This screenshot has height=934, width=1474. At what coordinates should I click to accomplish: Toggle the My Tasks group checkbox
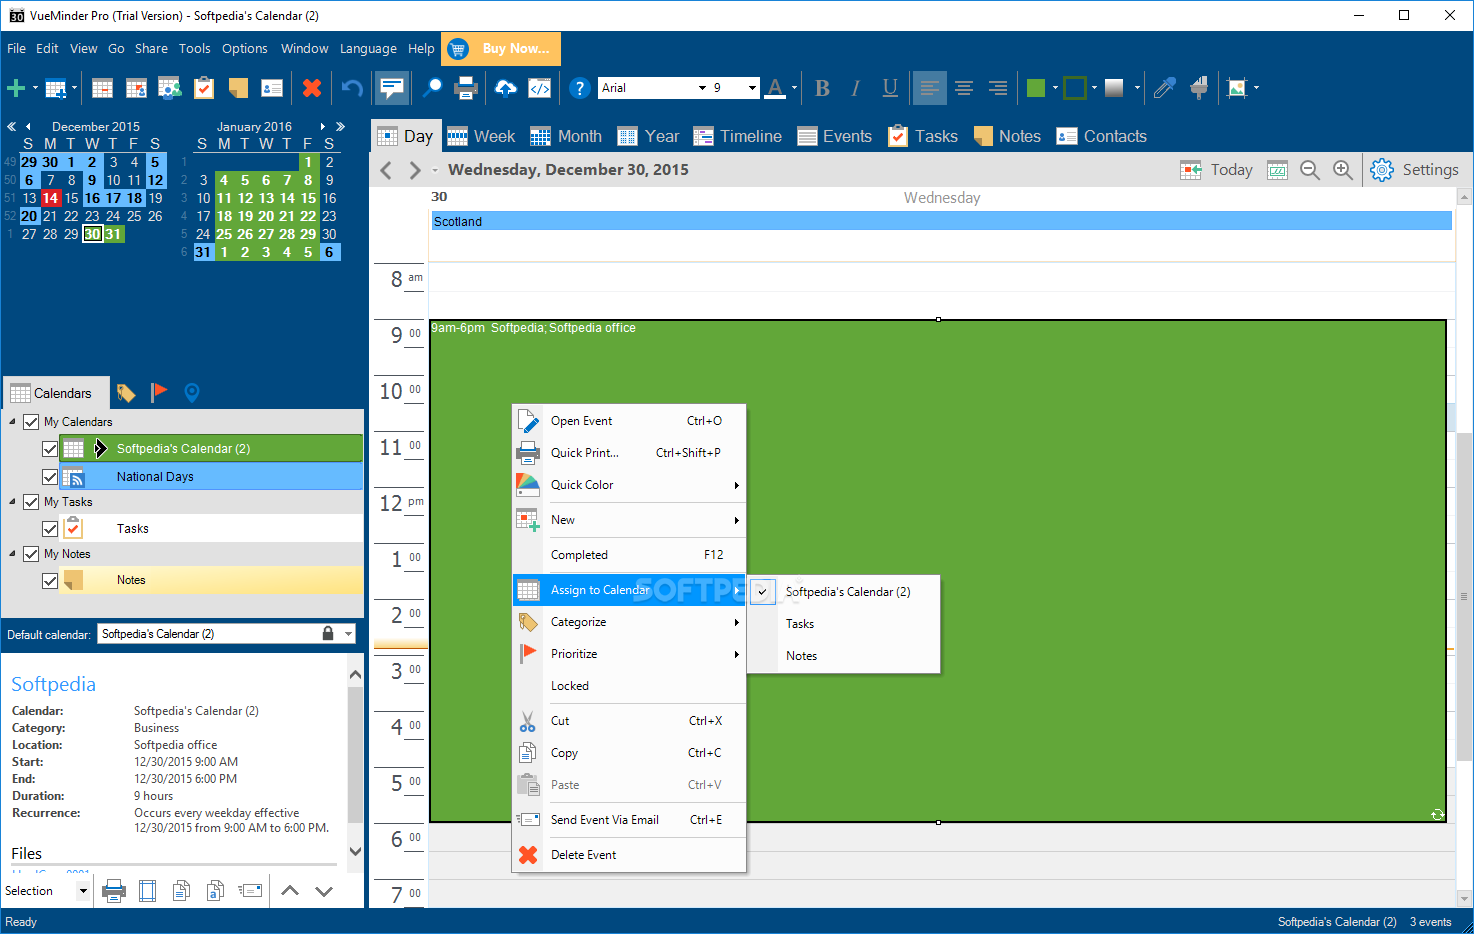click(31, 502)
